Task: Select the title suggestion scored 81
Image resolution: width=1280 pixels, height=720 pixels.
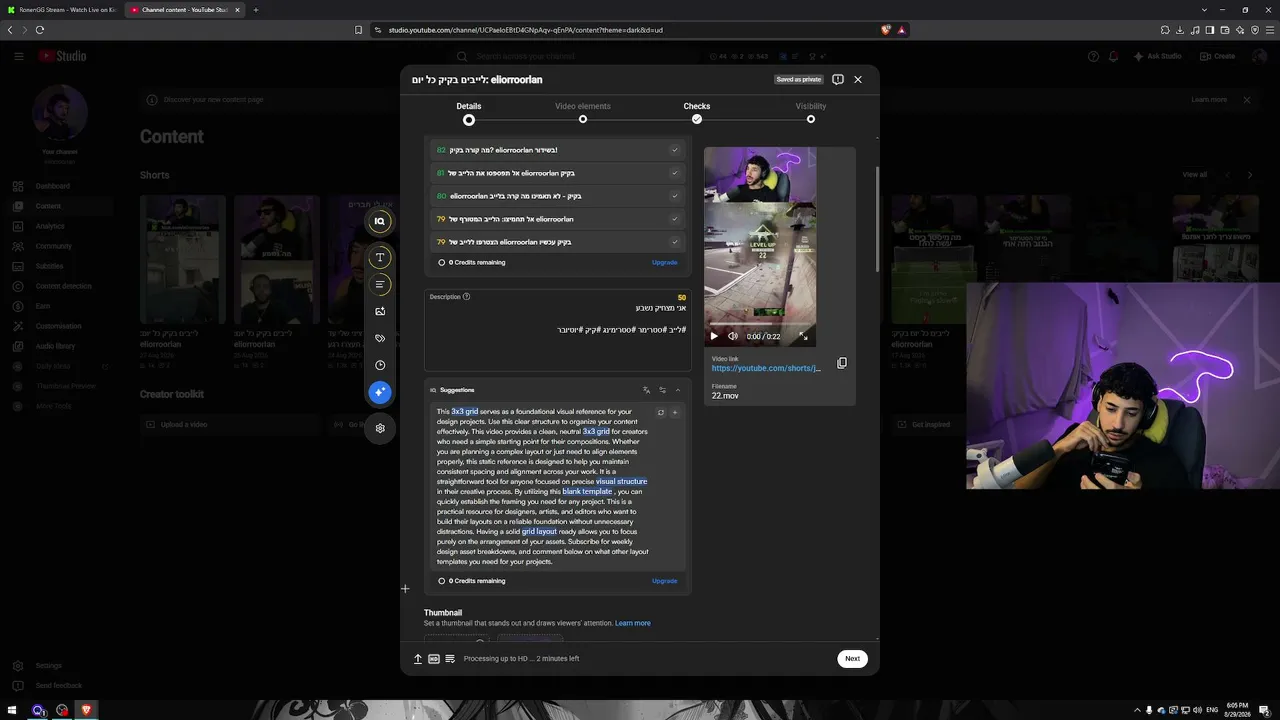Action: [558, 173]
